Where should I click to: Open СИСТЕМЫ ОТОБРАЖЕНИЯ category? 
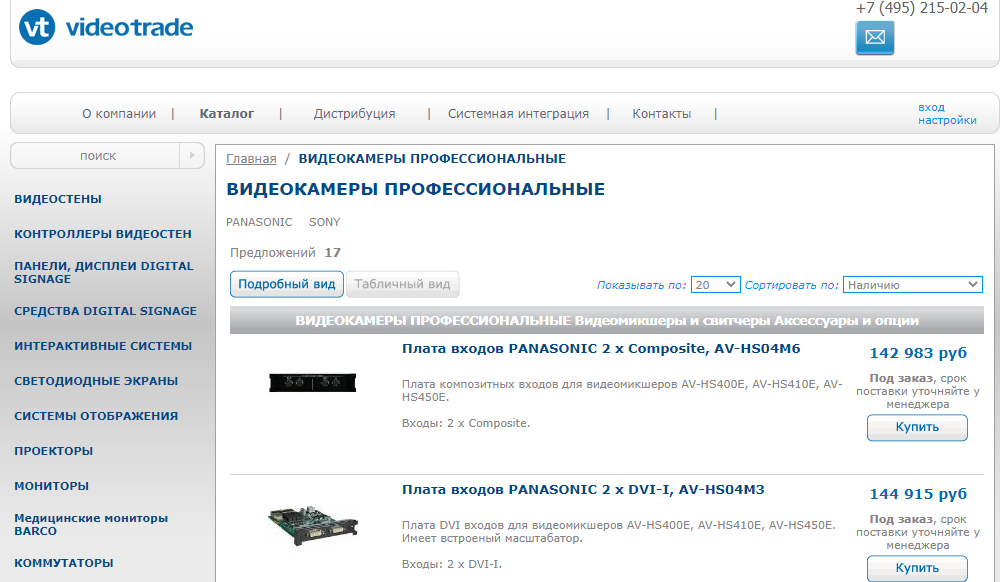tap(96, 416)
